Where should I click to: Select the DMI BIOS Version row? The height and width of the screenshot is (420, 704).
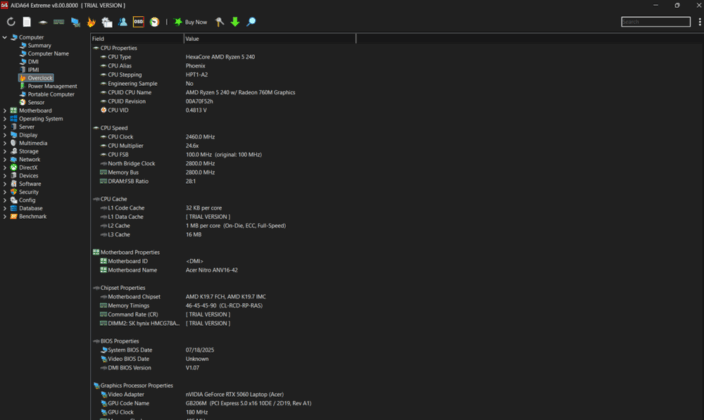pos(224,368)
